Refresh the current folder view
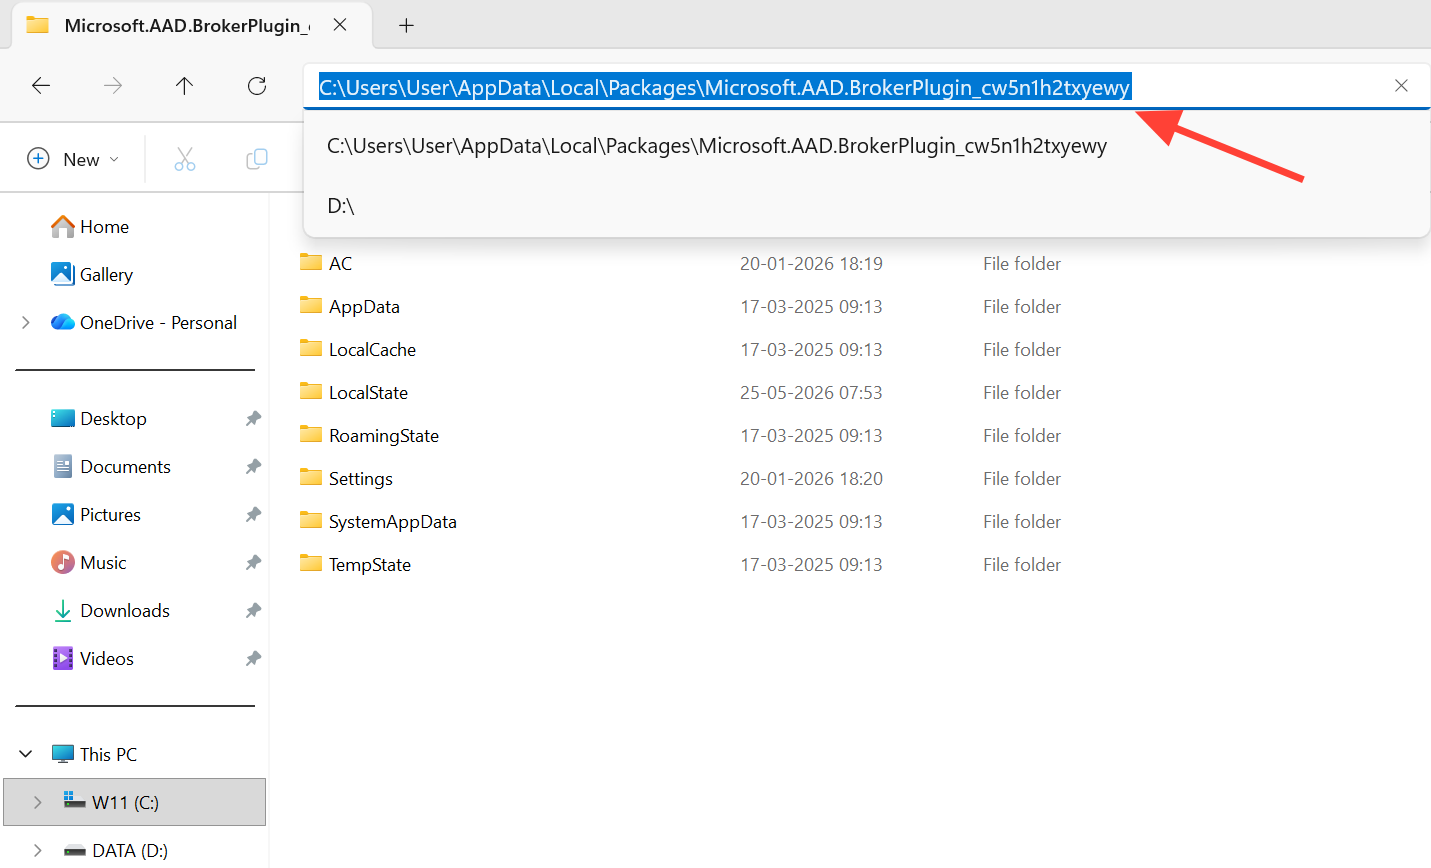 257,86
